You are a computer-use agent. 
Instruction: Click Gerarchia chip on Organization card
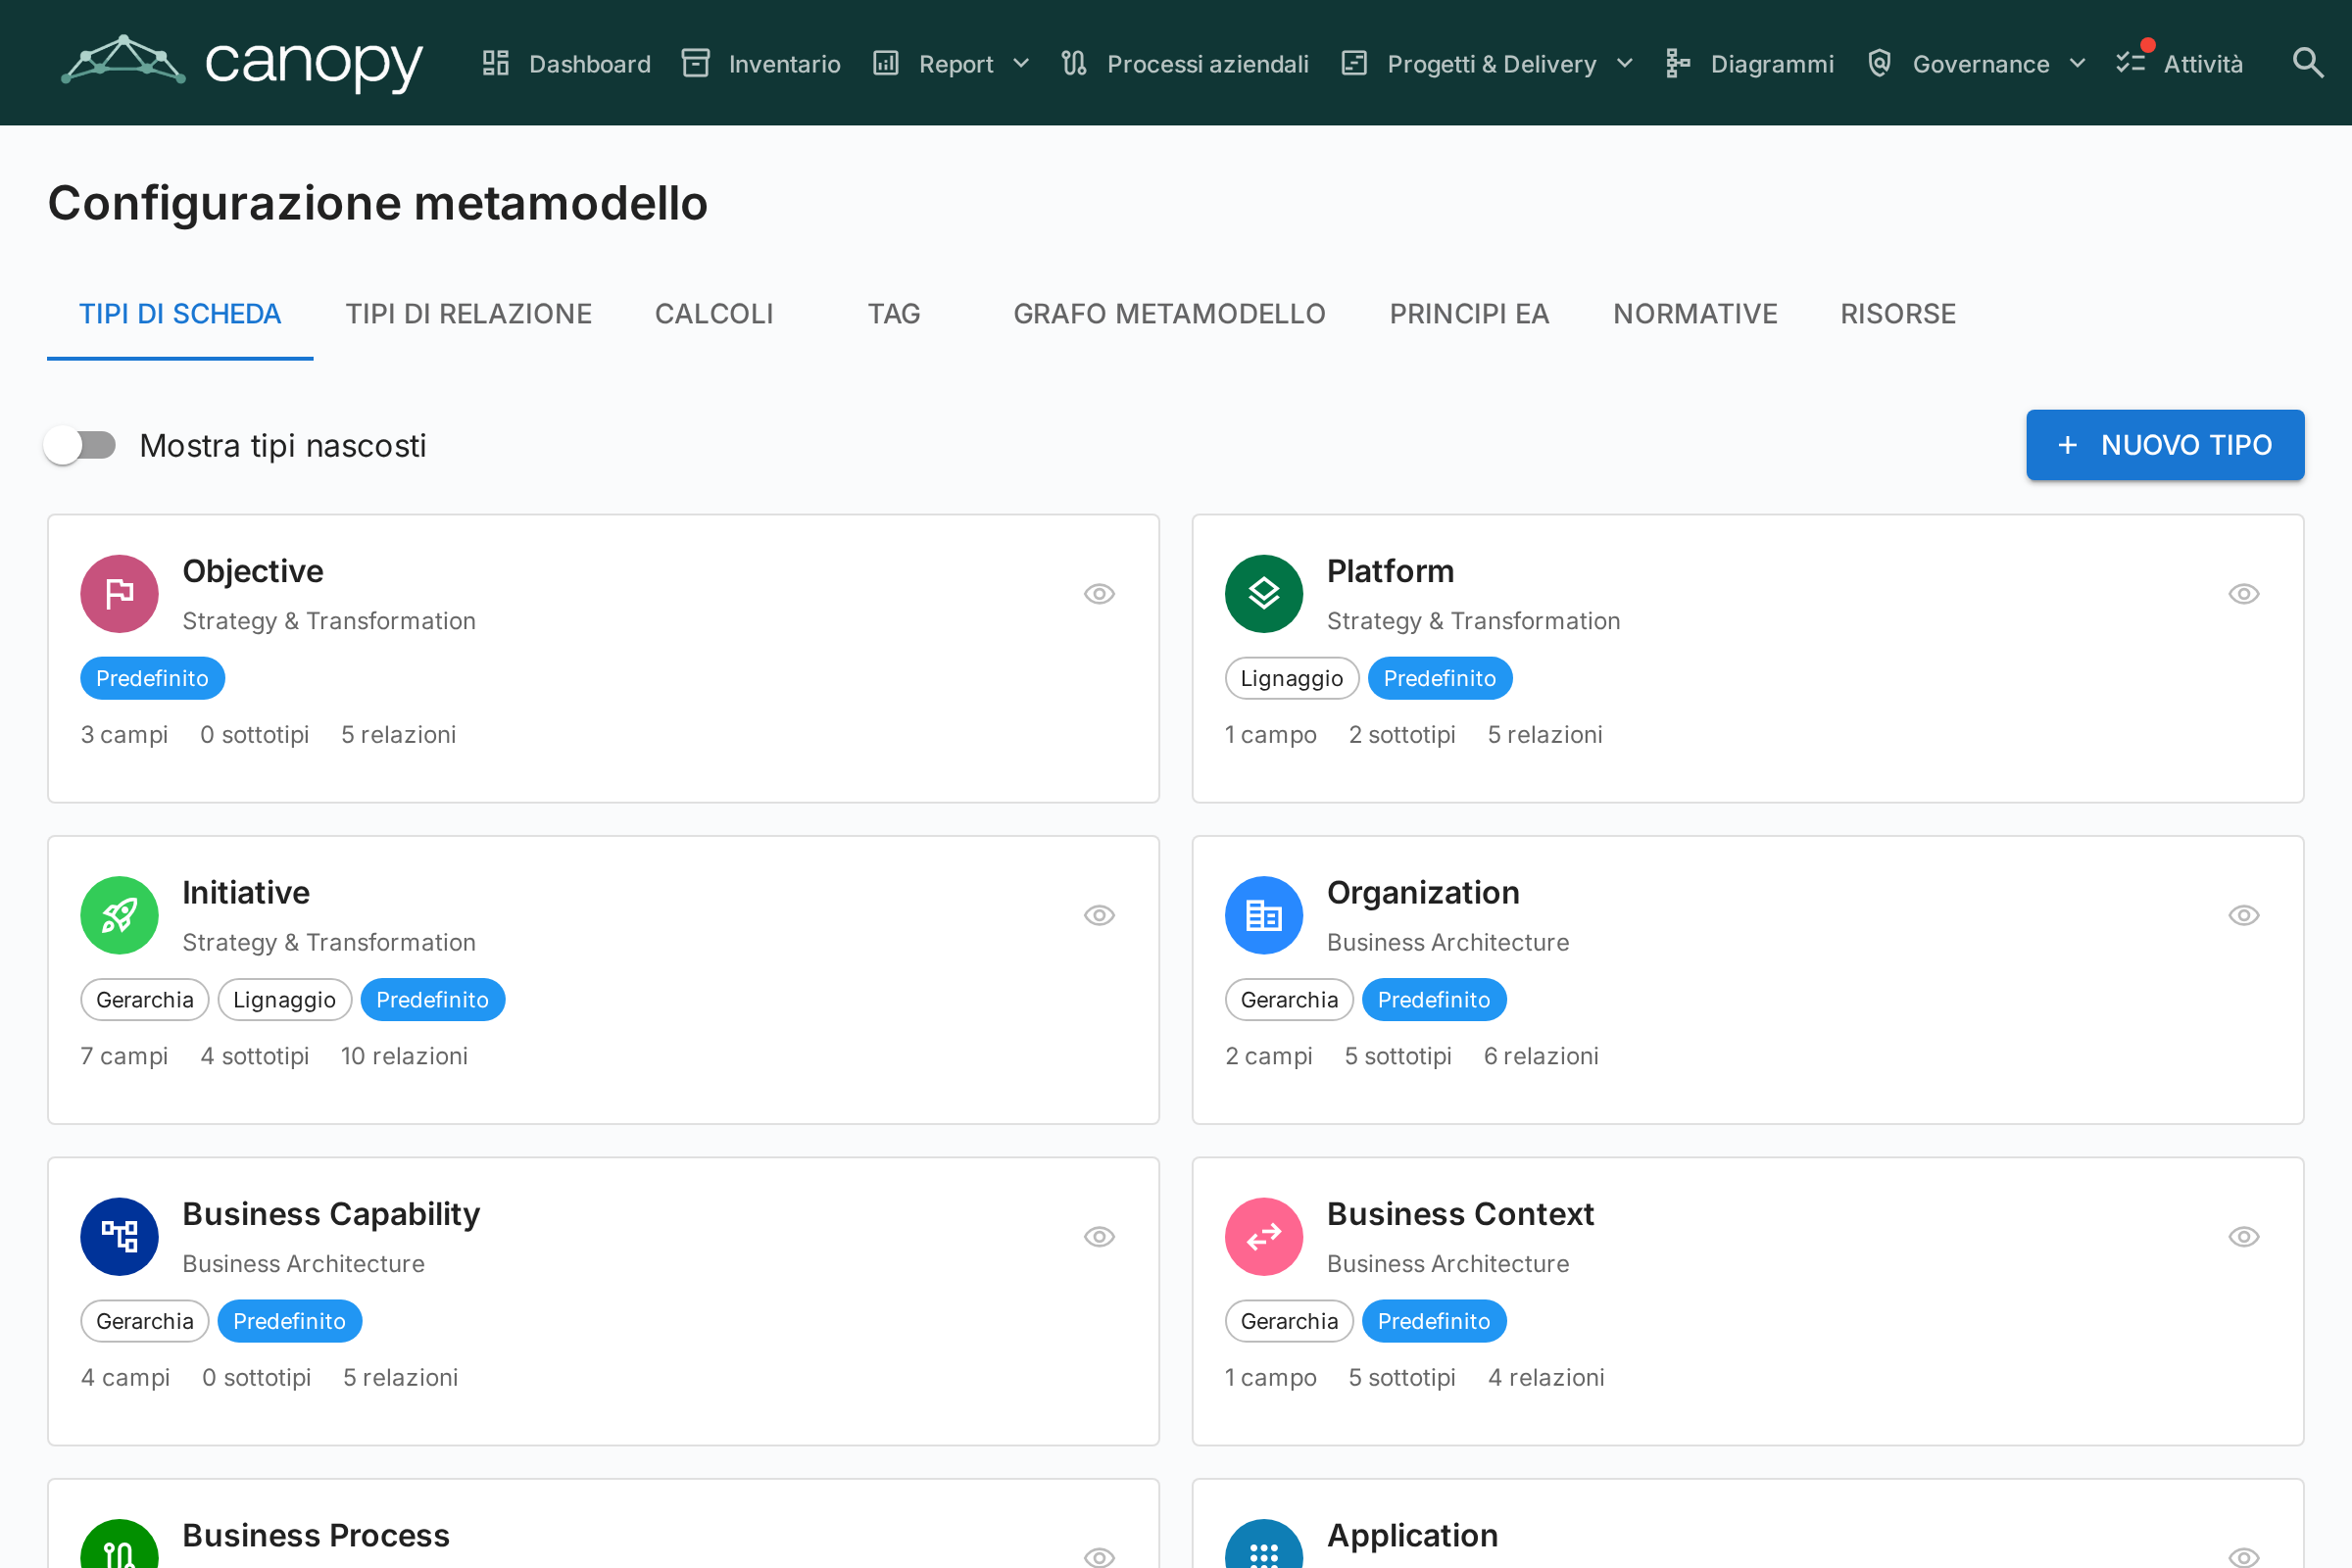click(x=1289, y=1000)
